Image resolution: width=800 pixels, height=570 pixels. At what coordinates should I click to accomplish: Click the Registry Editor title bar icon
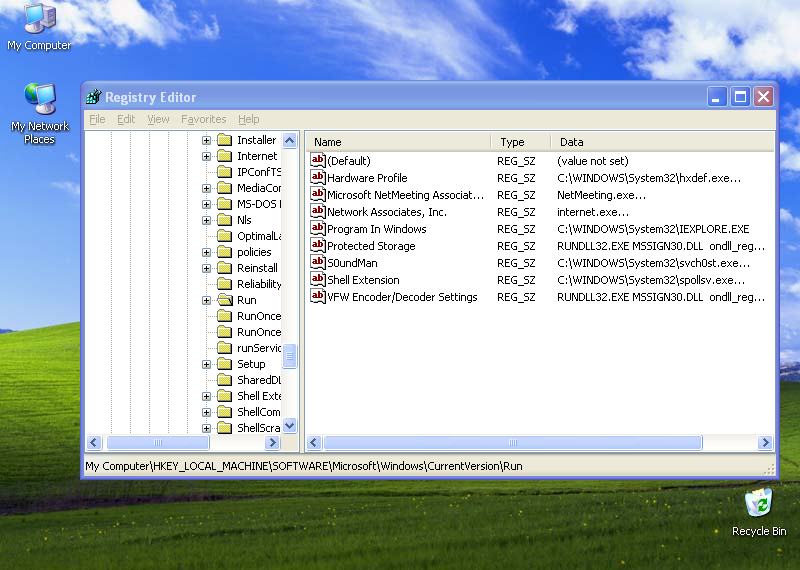point(94,96)
